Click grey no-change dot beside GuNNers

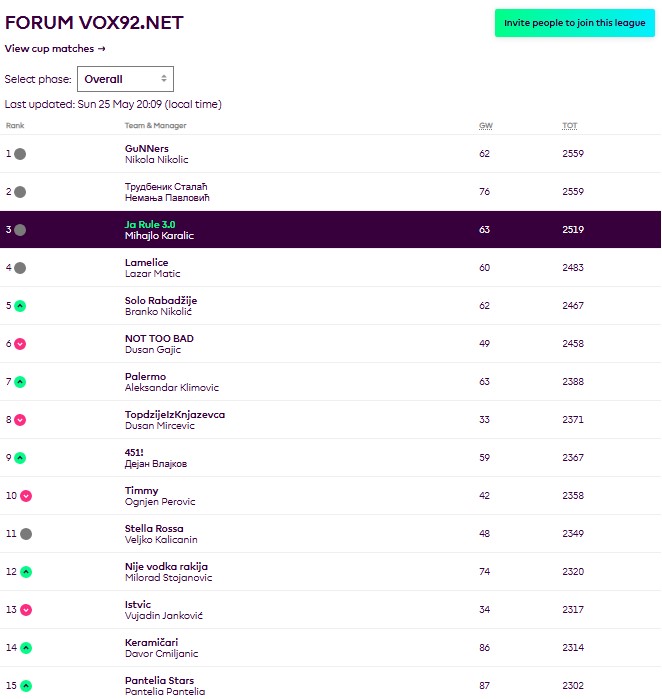[x=20, y=154]
